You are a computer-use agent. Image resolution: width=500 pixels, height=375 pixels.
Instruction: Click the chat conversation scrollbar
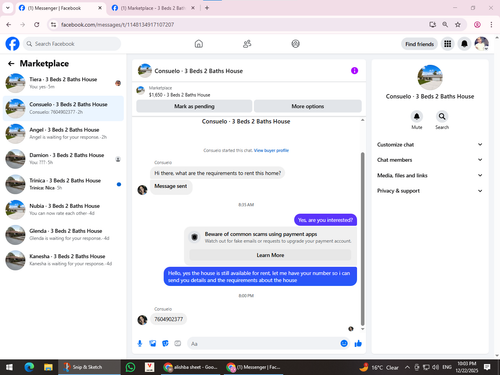click(x=363, y=239)
